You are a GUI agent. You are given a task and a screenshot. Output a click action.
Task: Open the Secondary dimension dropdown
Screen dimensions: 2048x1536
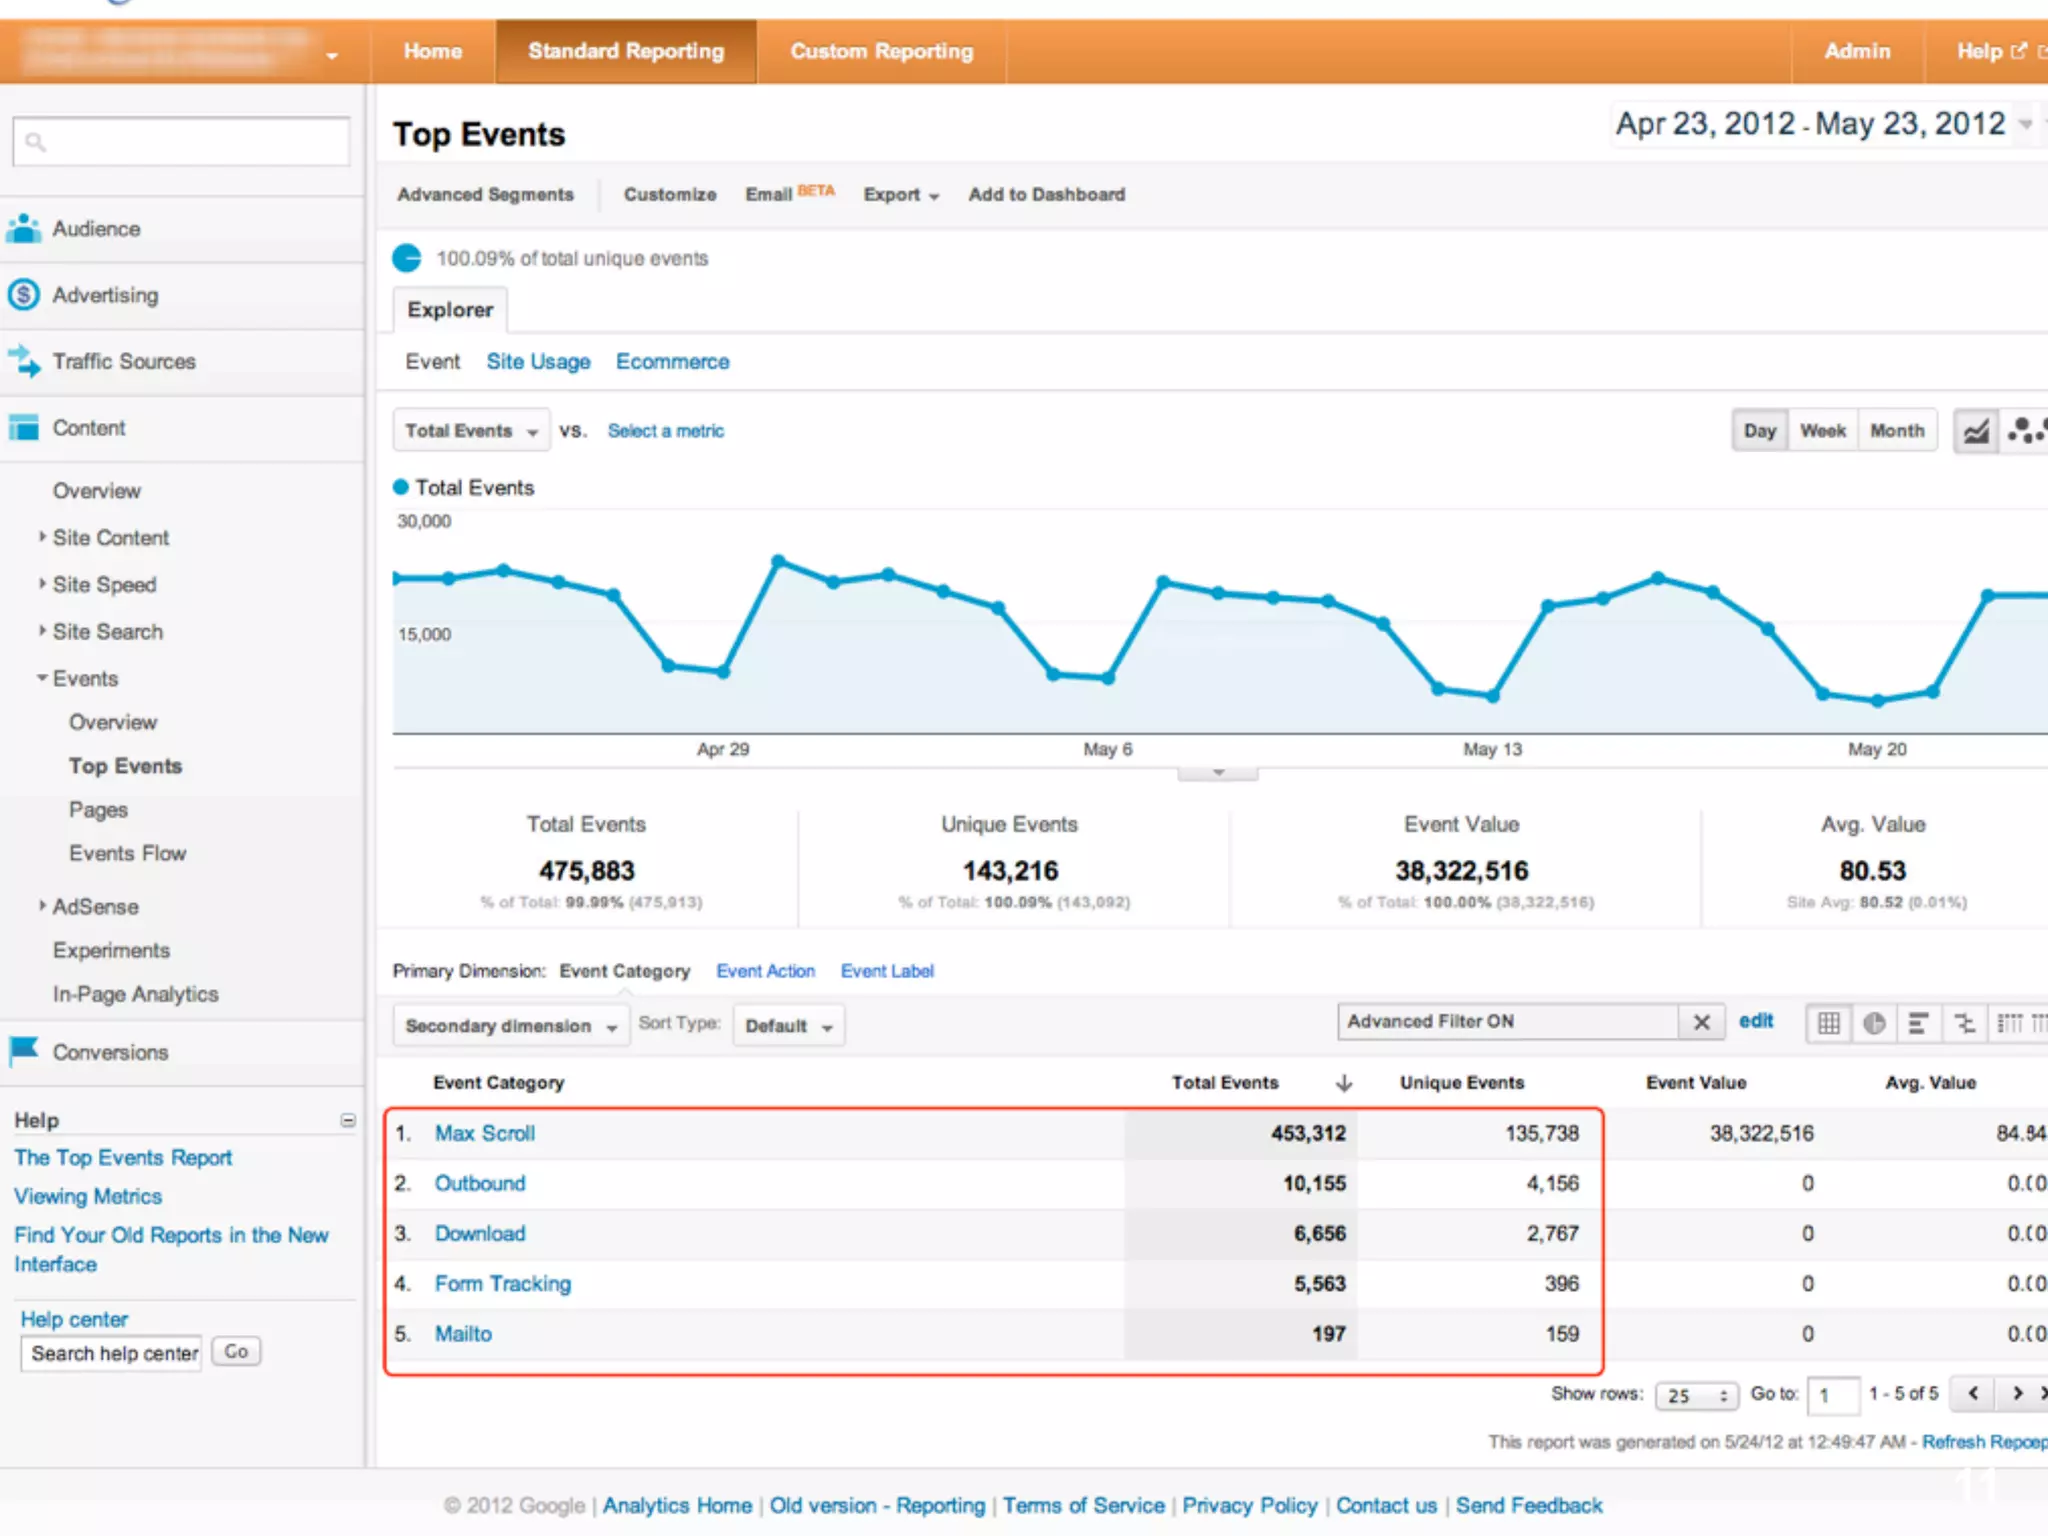(x=510, y=1026)
